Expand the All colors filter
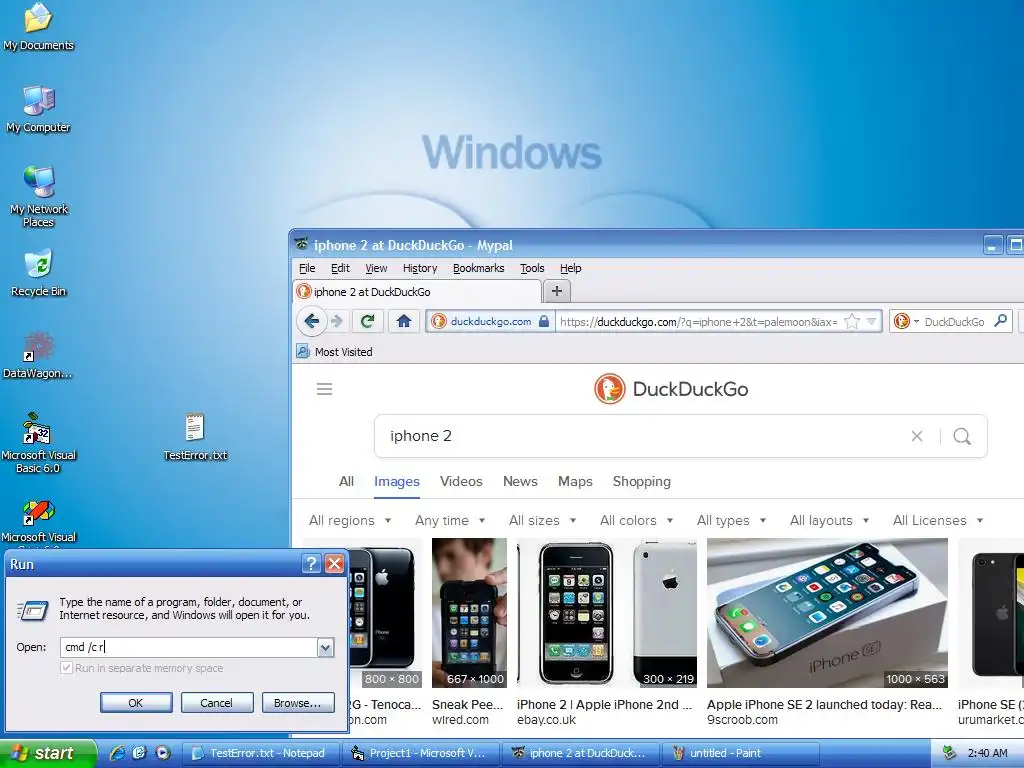Screen dimensions: 1024x768 tap(637, 520)
